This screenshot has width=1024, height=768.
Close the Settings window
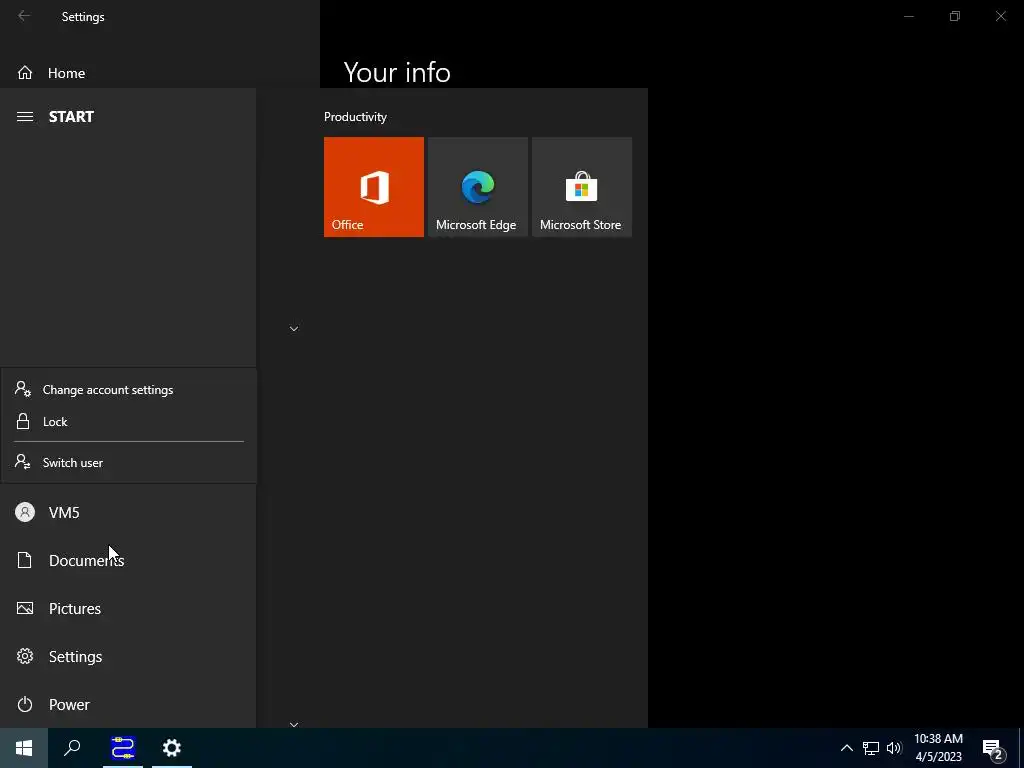pyautogui.click(x=1000, y=16)
